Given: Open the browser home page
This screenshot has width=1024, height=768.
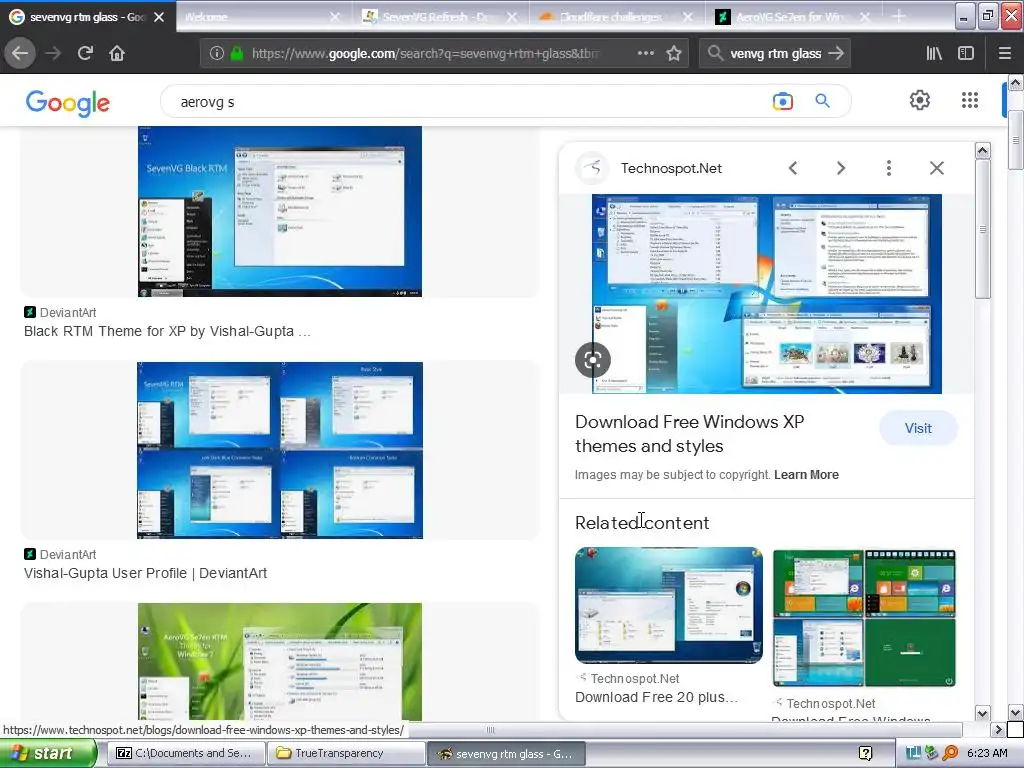Looking at the screenshot, I should tap(117, 53).
